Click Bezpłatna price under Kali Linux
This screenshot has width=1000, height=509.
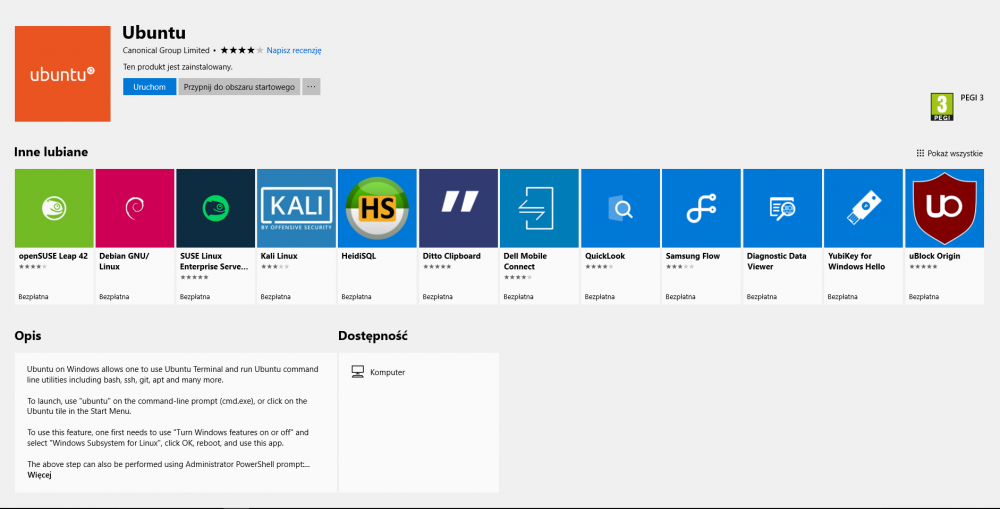[x=276, y=297]
